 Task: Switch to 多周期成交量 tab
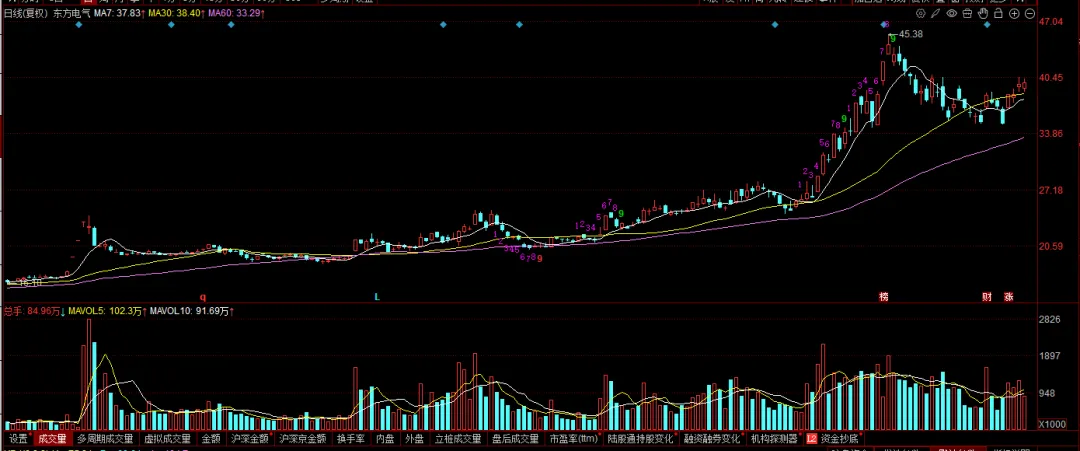(105, 439)
